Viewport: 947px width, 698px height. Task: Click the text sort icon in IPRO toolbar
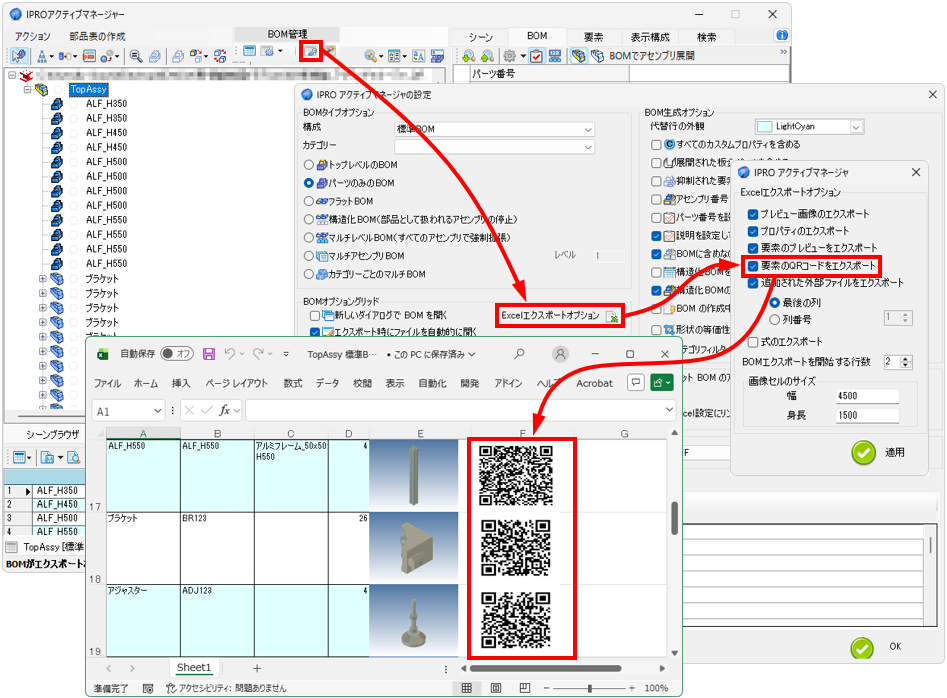tap(419, 56)
